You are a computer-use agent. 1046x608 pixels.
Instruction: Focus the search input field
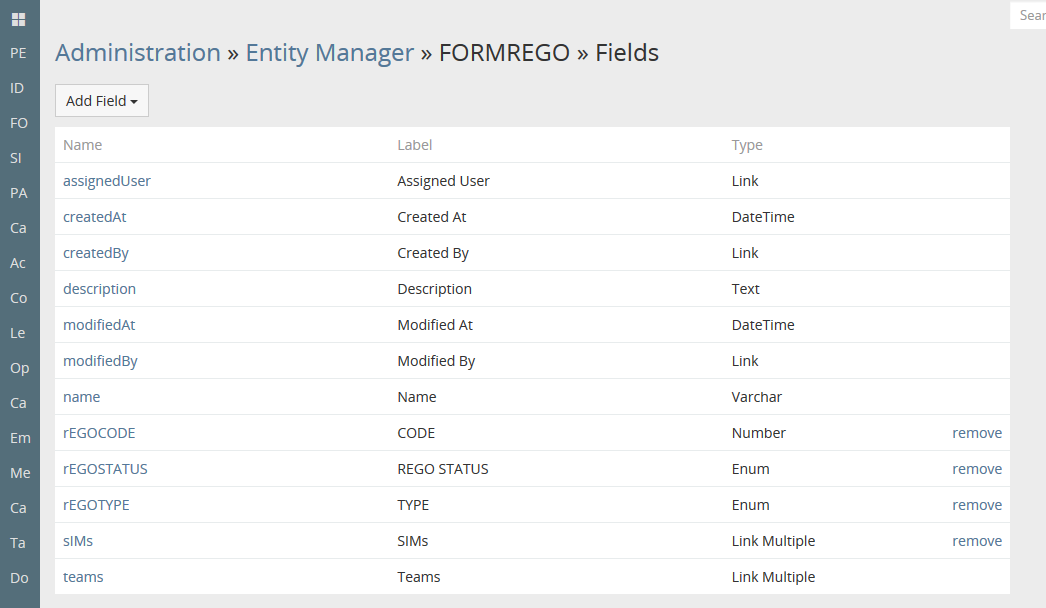coord(1030,16)
